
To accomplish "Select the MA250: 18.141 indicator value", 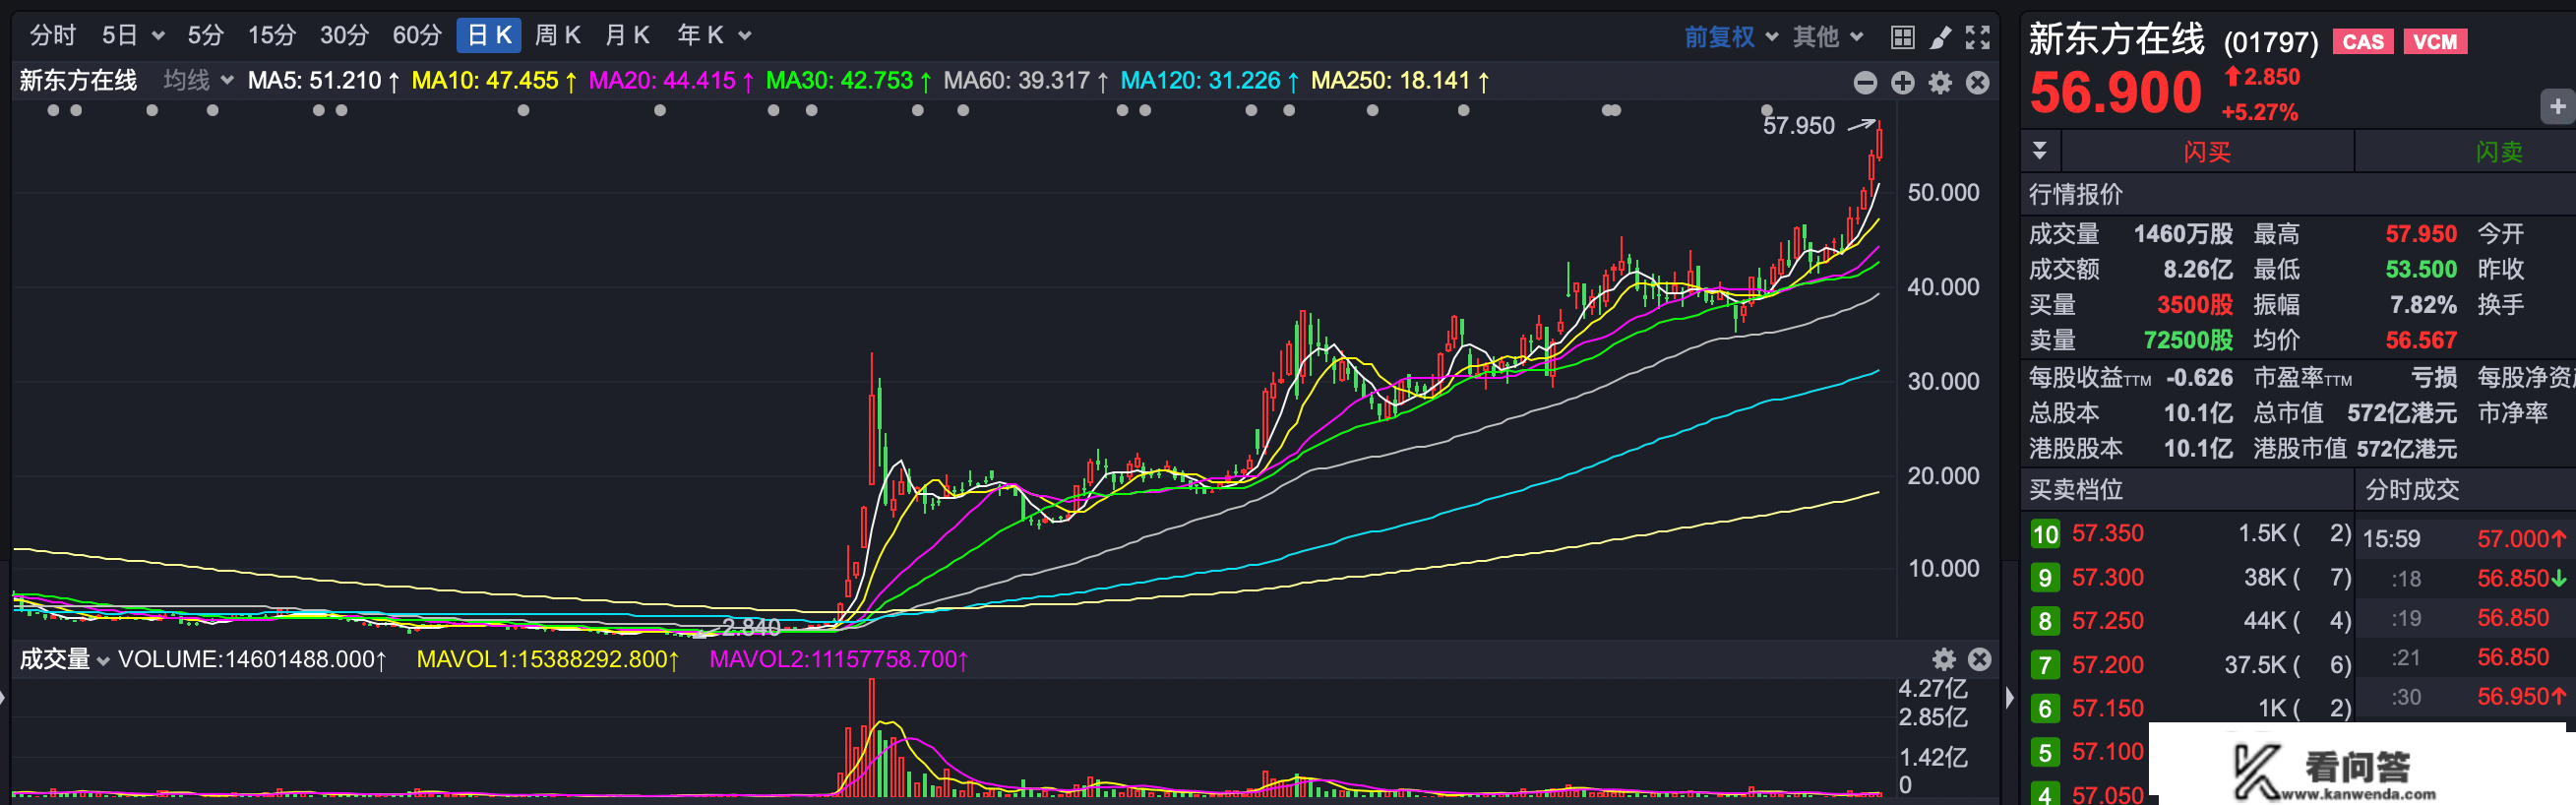I will [x=1400, y=80].
